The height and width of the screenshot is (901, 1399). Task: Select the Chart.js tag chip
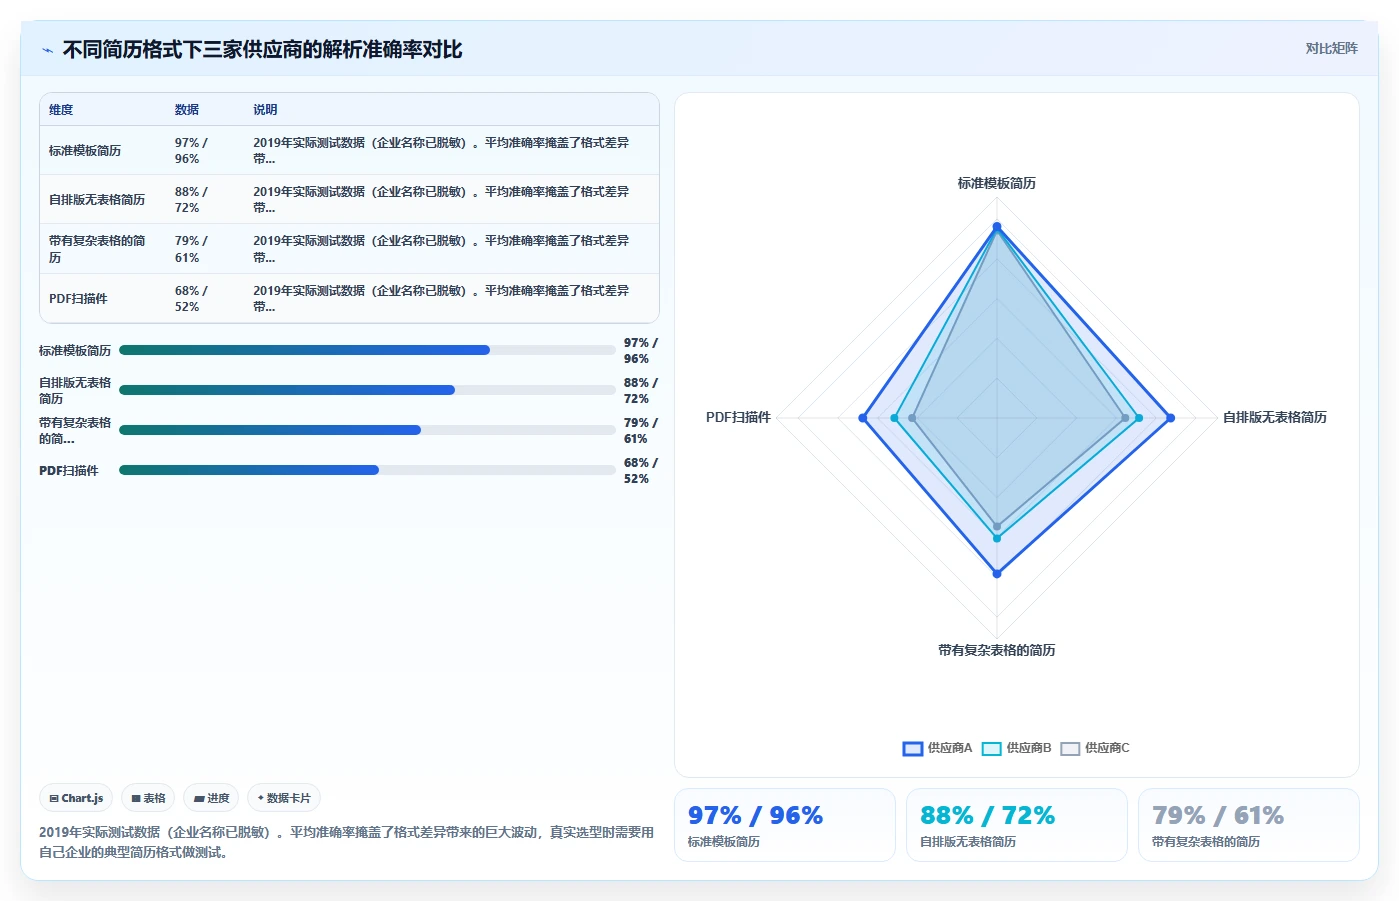pos(76,798)
